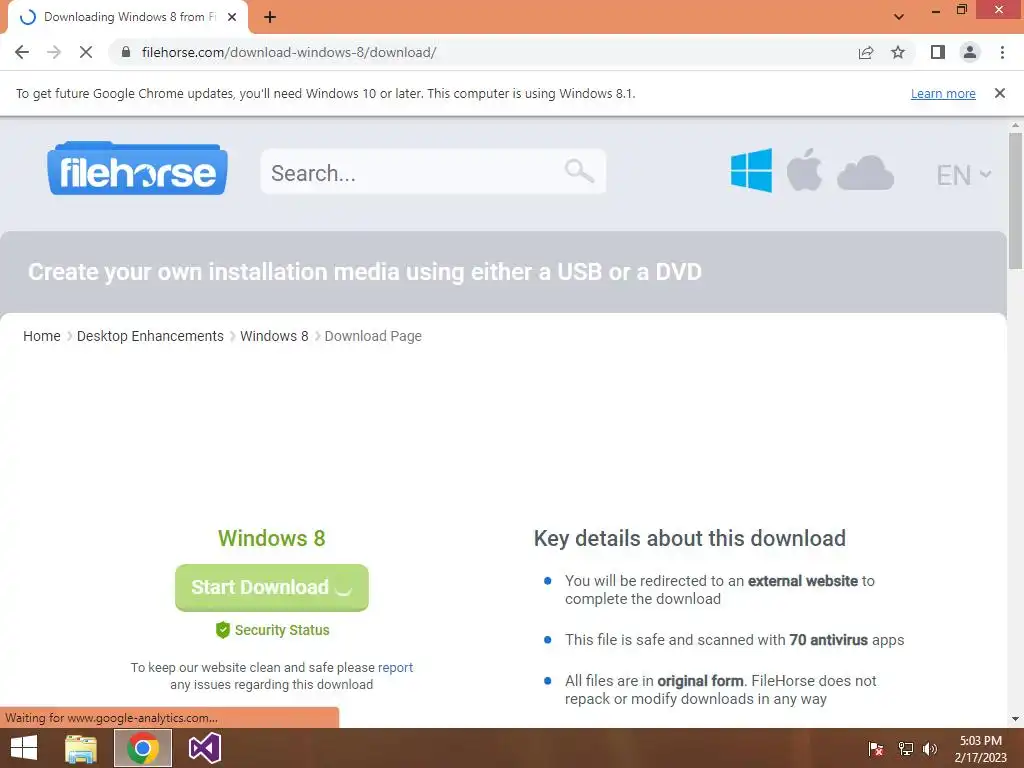Click the FileHorse logo
The height and width of the screenshot is (768, 1024).
click(137, 169)
